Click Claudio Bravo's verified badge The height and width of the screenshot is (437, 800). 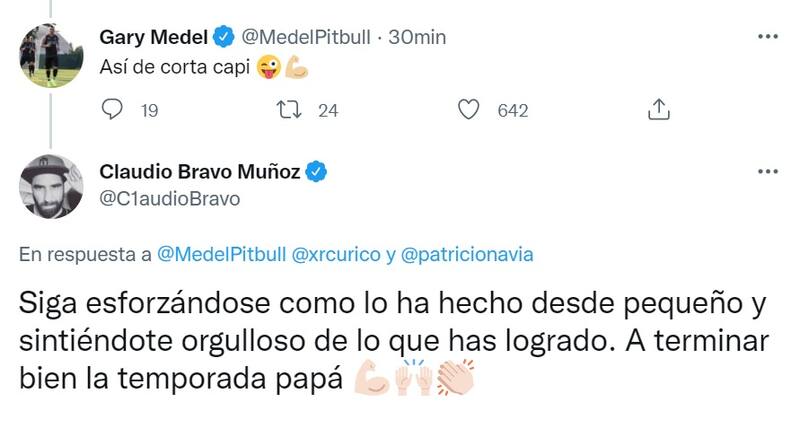tap(317, 173)
